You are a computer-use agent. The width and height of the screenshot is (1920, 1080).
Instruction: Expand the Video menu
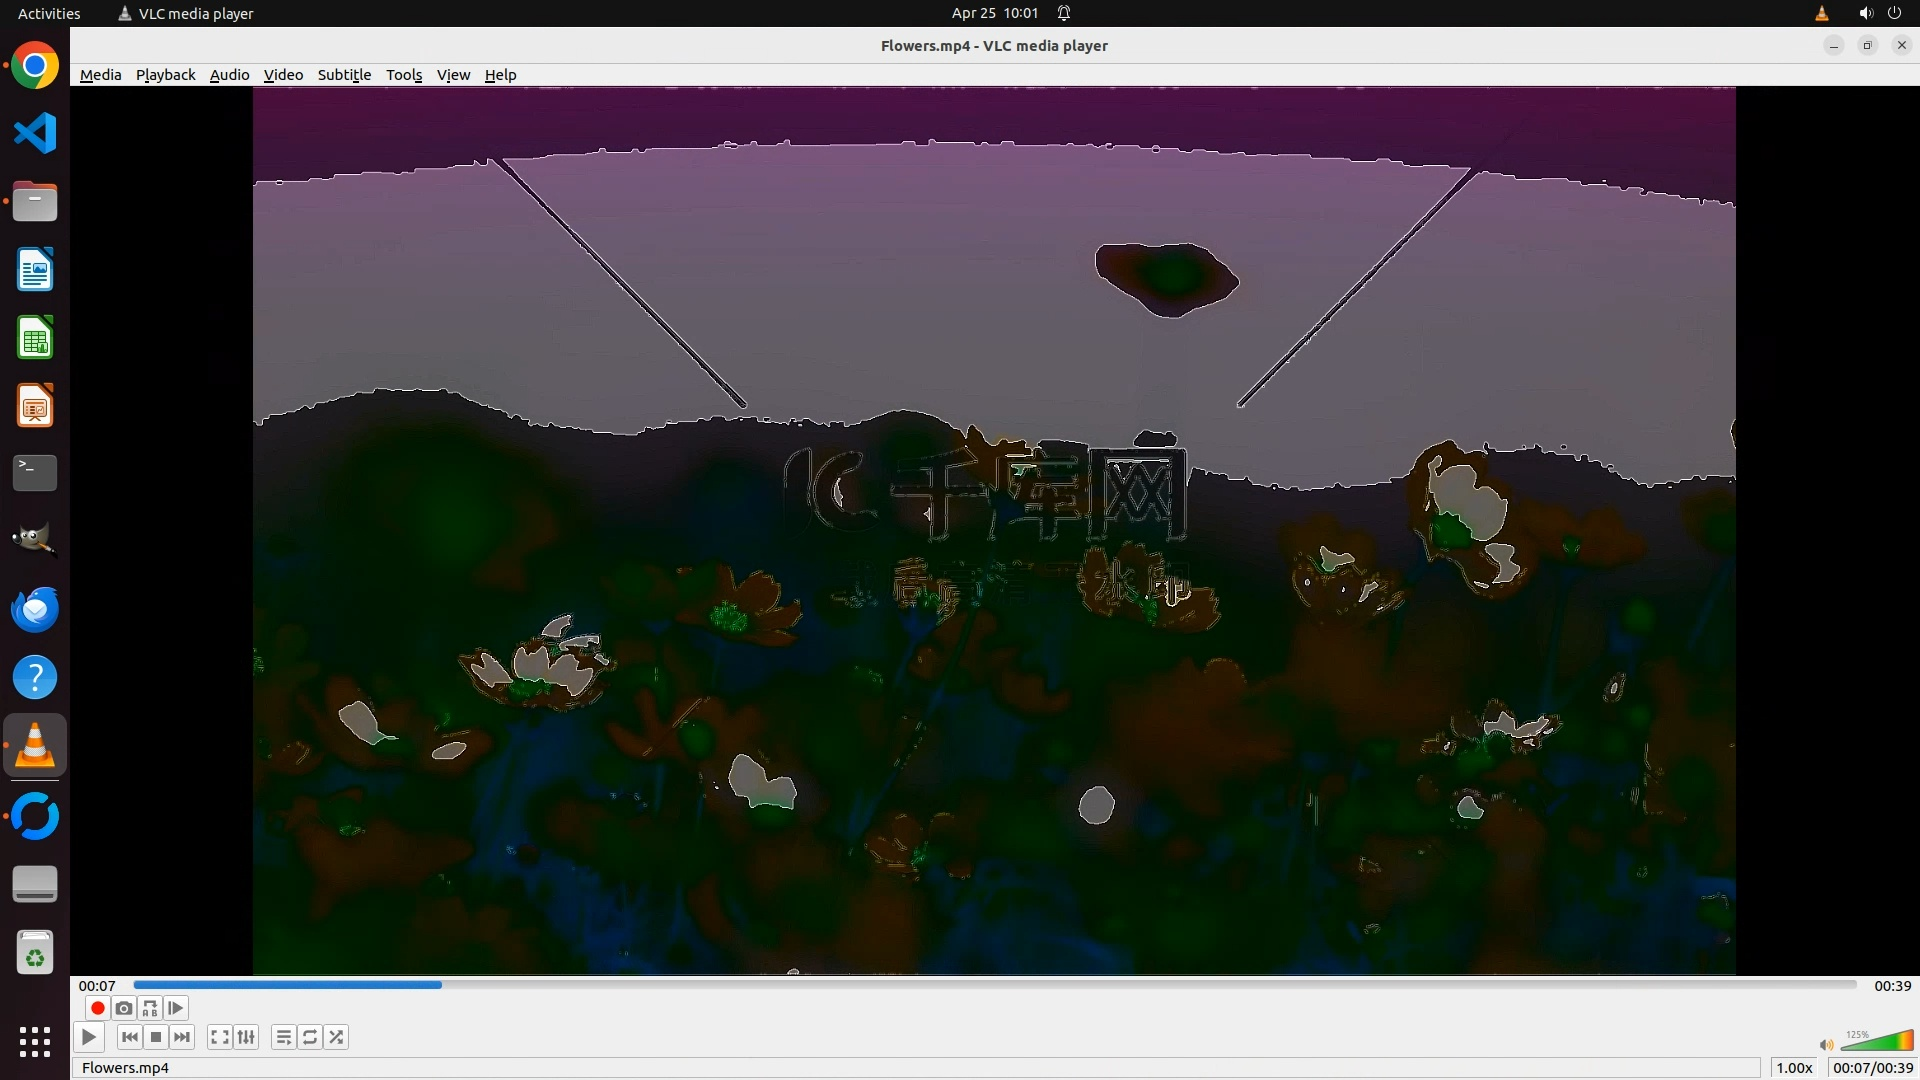(x=283, y=75)
